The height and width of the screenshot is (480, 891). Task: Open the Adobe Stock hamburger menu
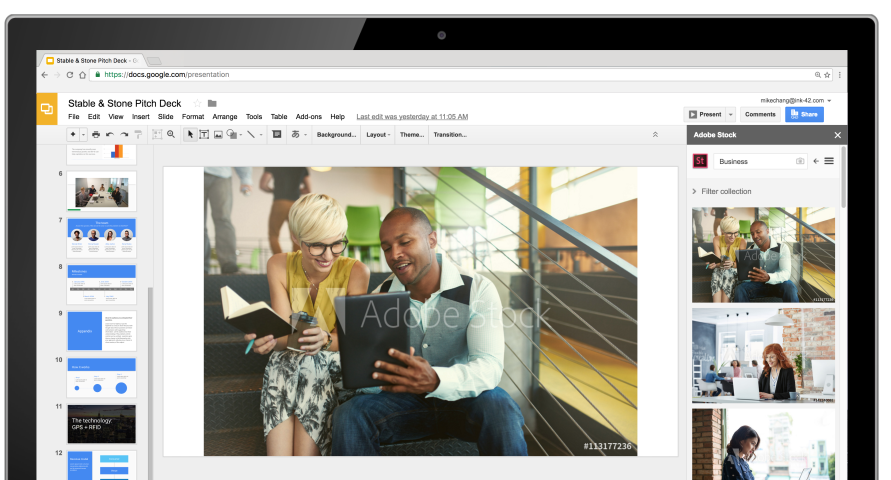pos(829,161)
